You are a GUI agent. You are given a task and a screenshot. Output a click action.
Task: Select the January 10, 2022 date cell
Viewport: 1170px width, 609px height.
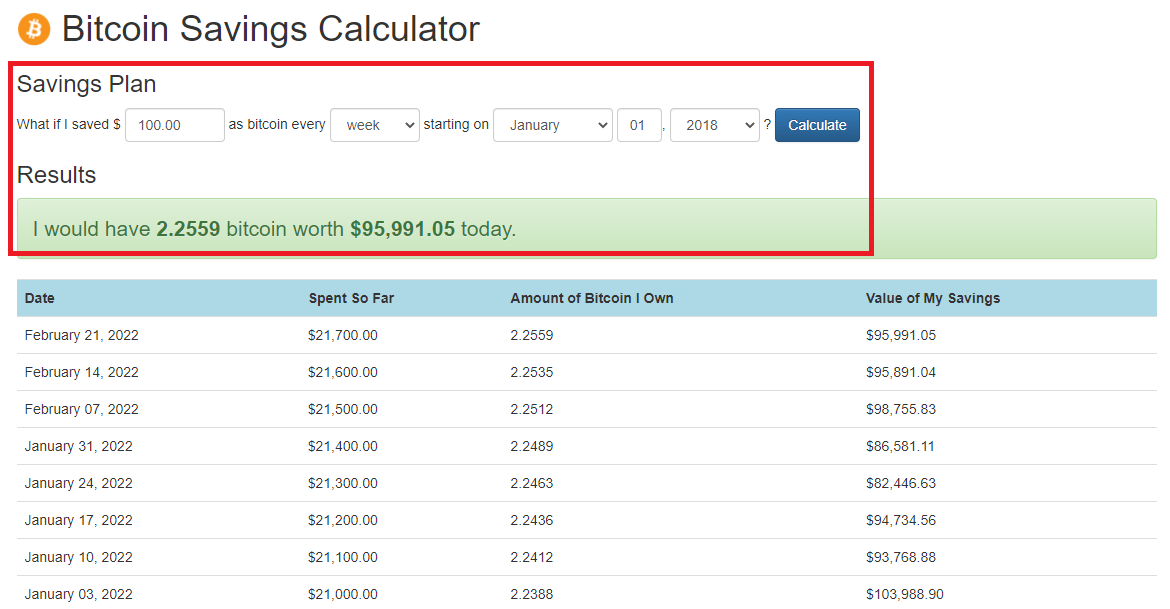click(78, 557)
